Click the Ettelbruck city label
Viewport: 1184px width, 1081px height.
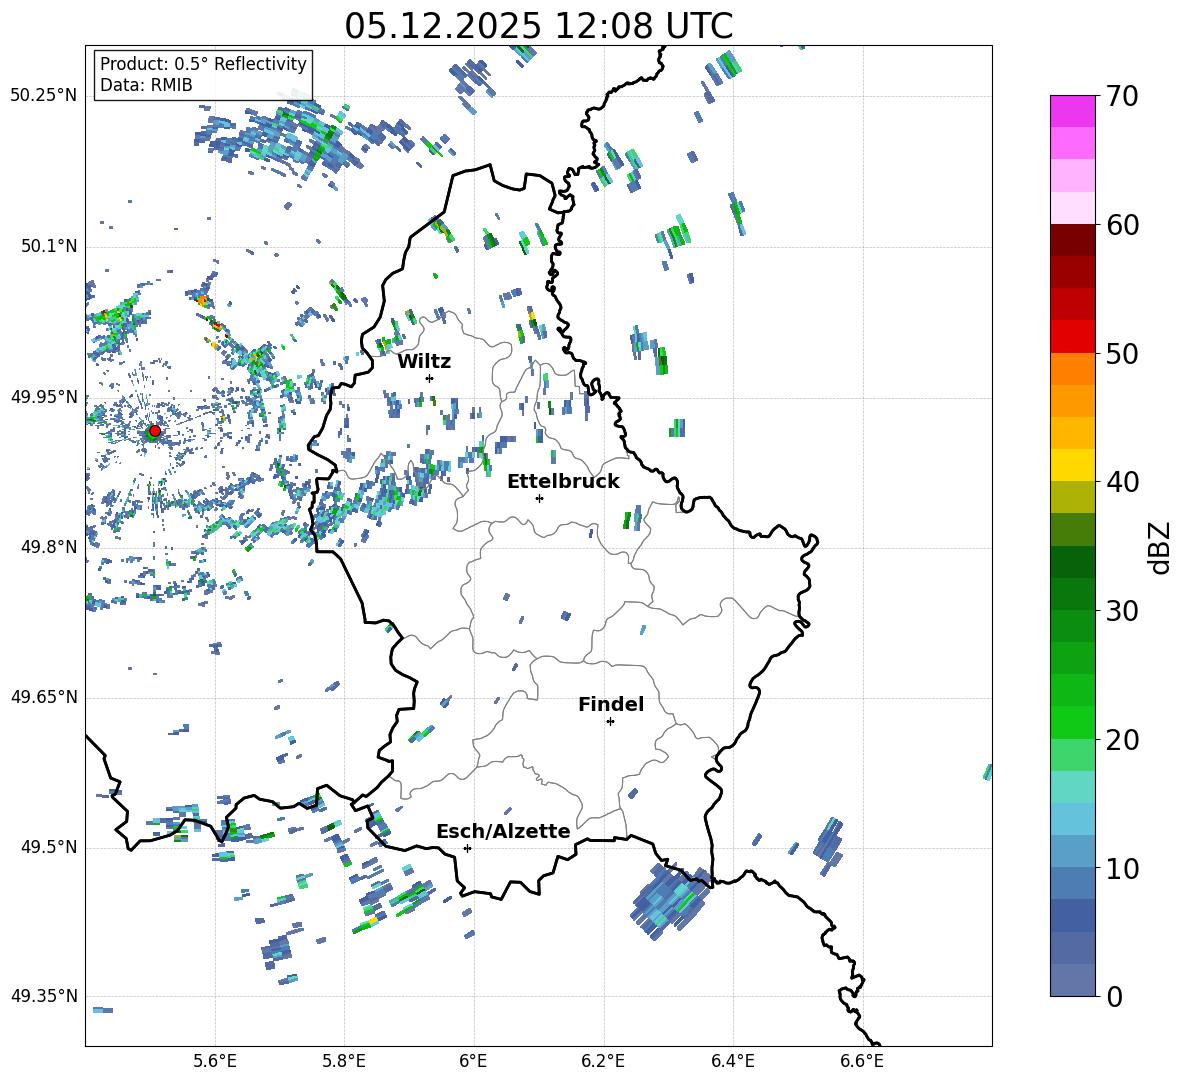[563, 481]
